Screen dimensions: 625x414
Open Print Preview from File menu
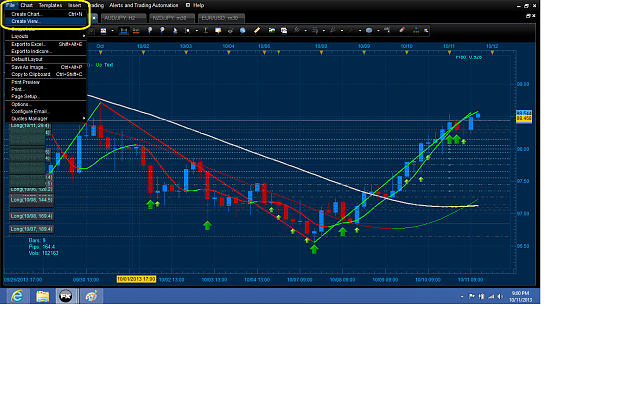click(45, 82)
